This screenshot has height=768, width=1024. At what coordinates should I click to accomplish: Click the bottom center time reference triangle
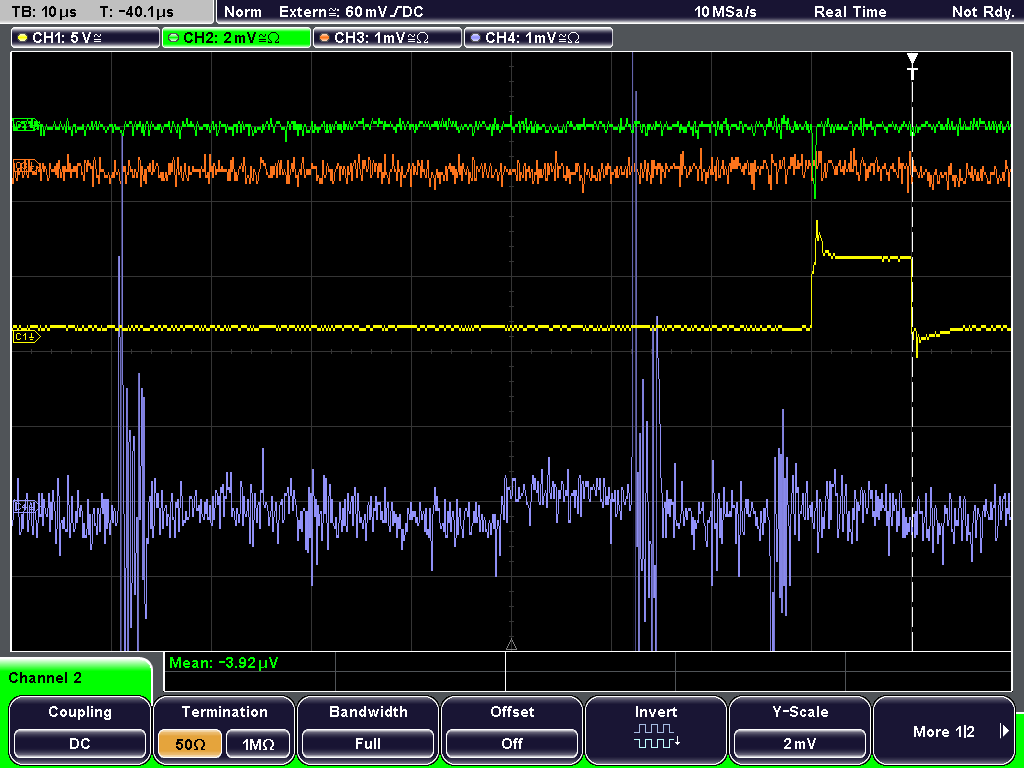tap(511, 645)
